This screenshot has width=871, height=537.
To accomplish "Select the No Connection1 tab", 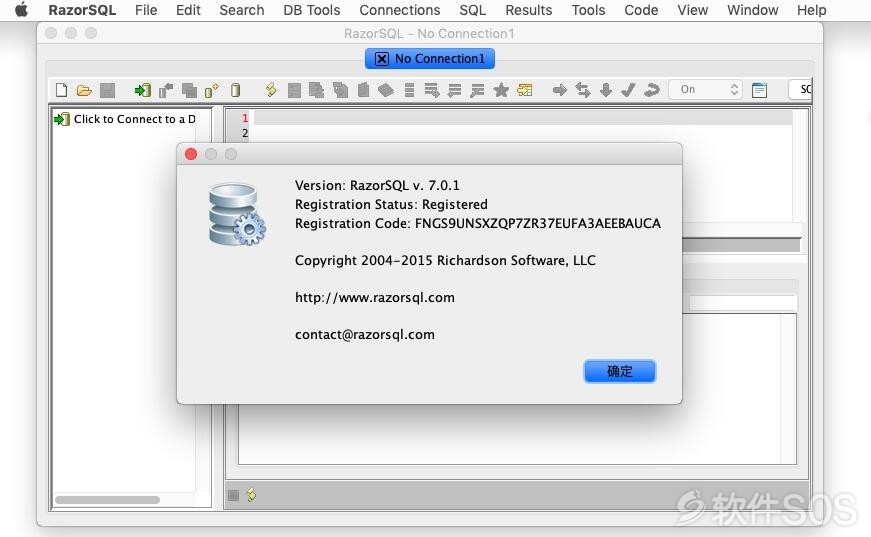I will coord(430,59).
